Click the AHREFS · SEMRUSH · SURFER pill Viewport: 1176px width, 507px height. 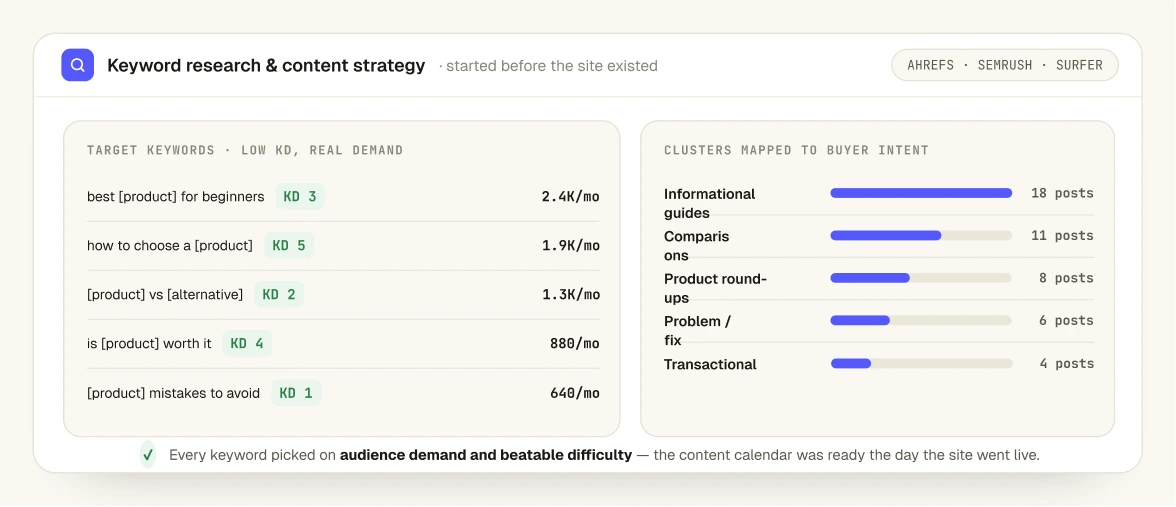pos(1004,65)
